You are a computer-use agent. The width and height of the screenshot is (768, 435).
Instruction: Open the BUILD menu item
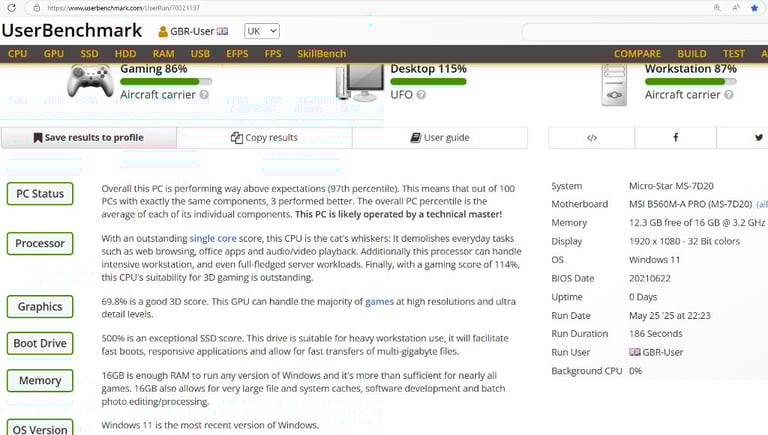pyautogui.click(x=692, y=54)
